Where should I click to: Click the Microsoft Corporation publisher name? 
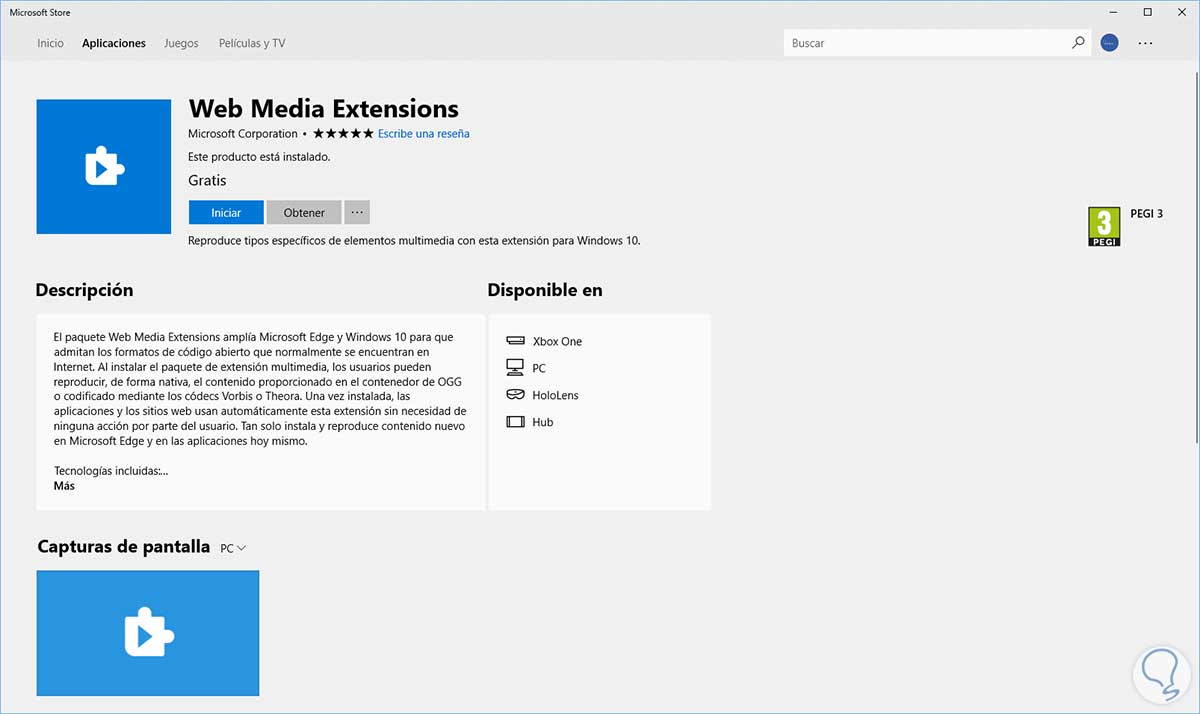[243, 133]
